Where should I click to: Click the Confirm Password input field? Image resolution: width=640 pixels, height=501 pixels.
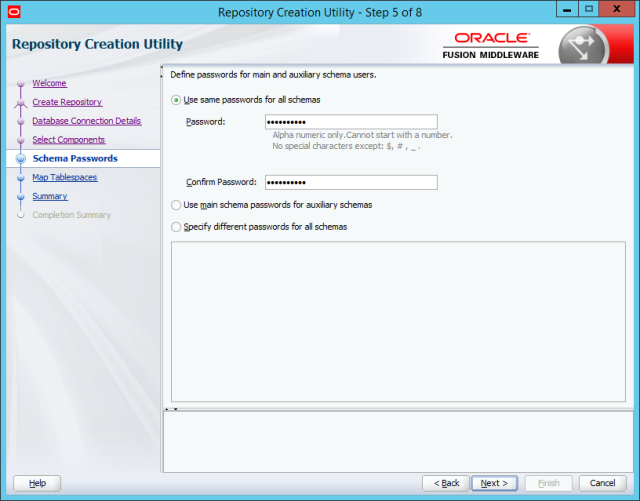click(351, 183)
